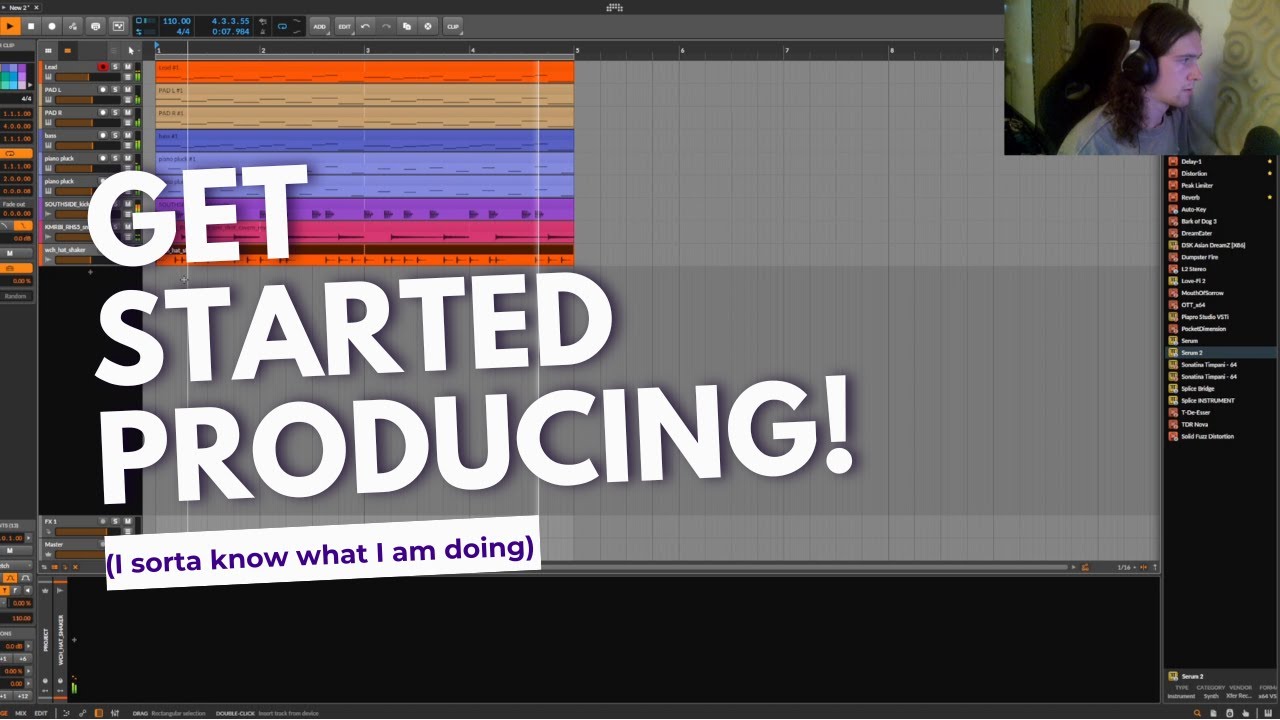Select the pointer tool icon

[131, 50]
